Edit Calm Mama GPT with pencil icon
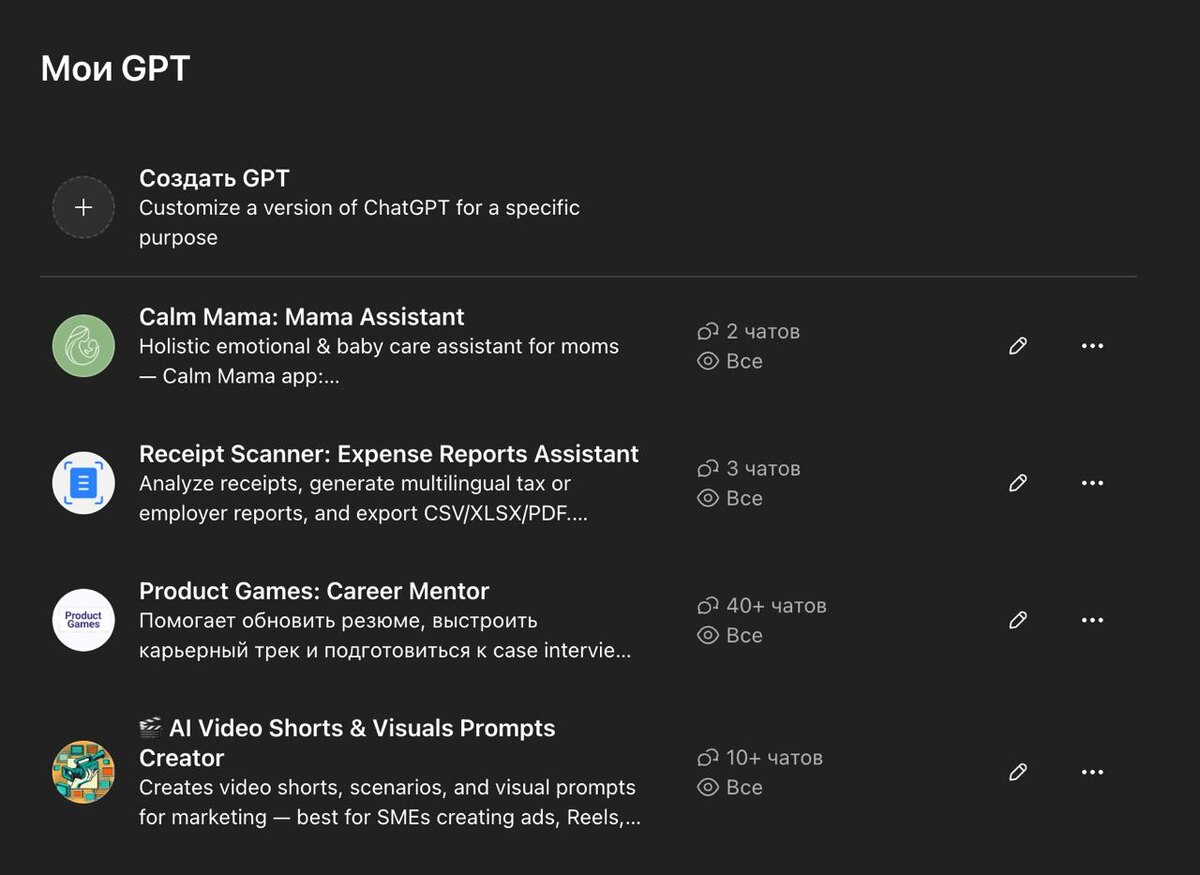 point(1018,346)
